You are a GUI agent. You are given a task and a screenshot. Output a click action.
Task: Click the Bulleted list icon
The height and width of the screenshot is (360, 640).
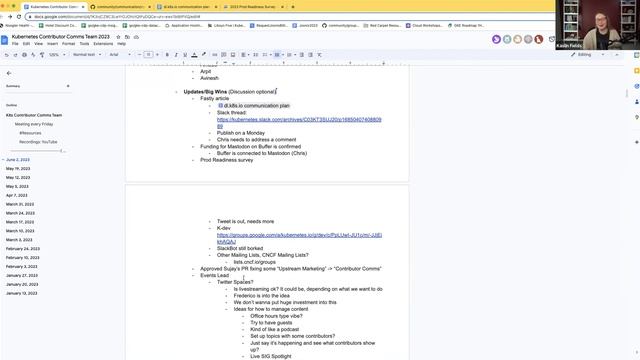(277, 55)
